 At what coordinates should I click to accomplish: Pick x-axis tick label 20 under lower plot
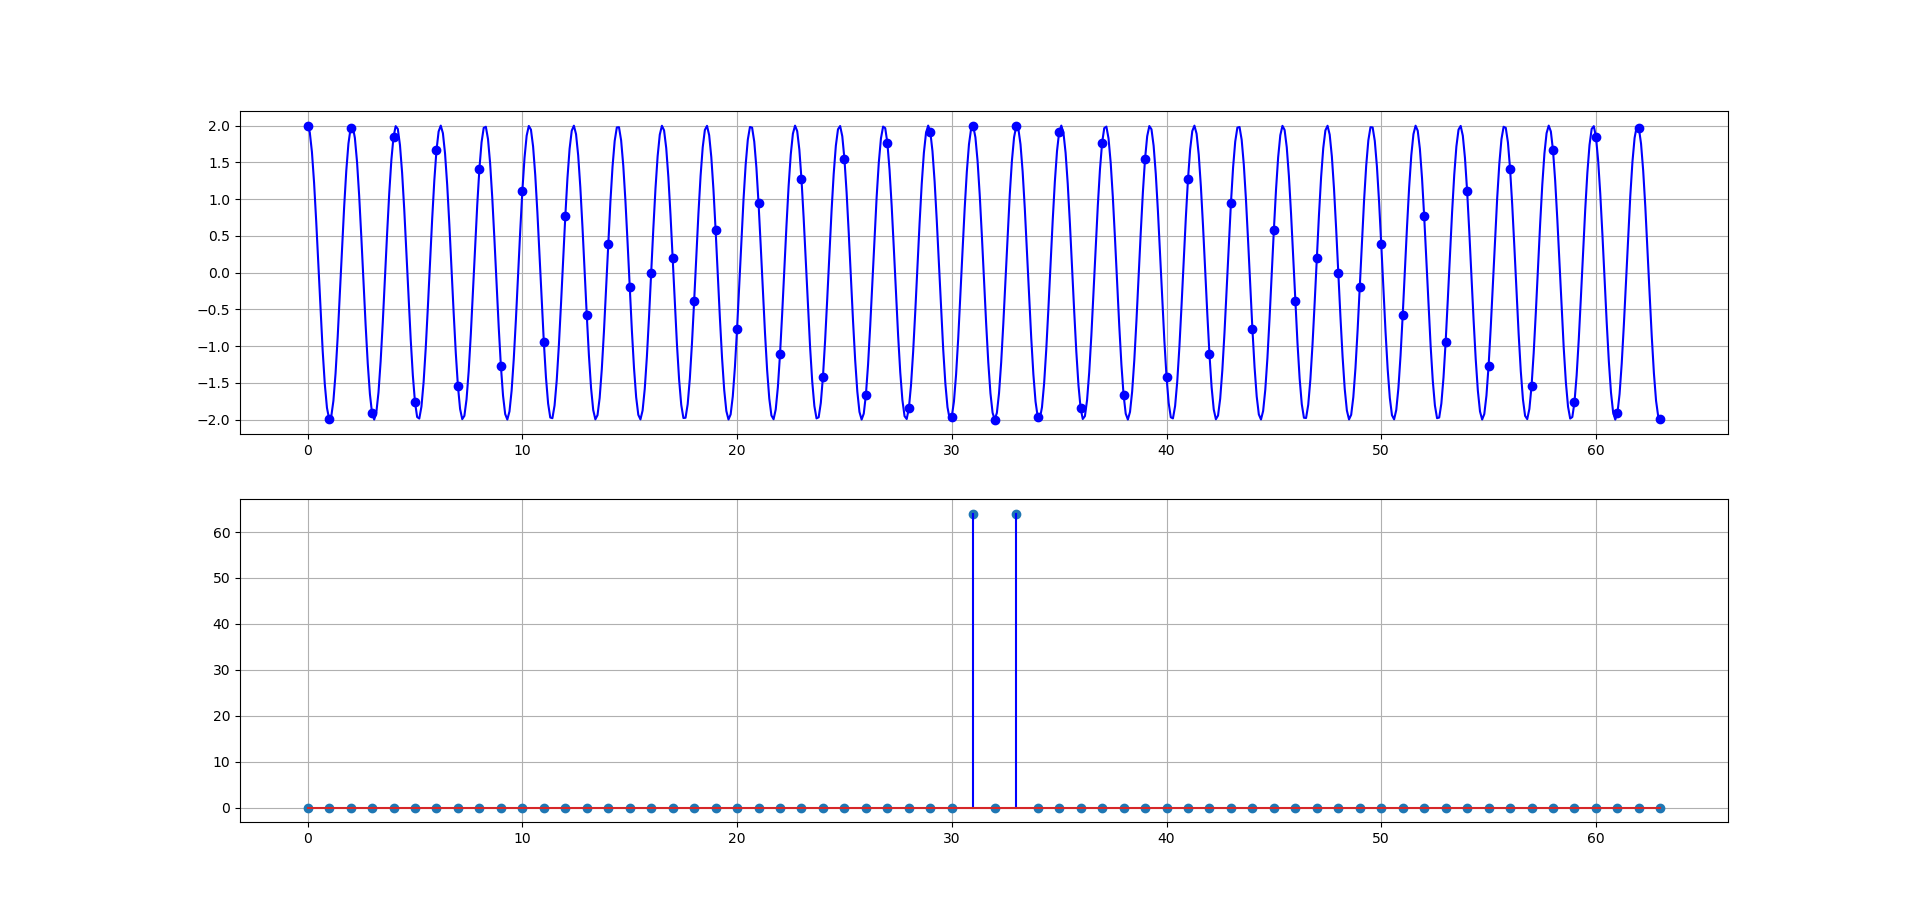(x=737, y=838)
